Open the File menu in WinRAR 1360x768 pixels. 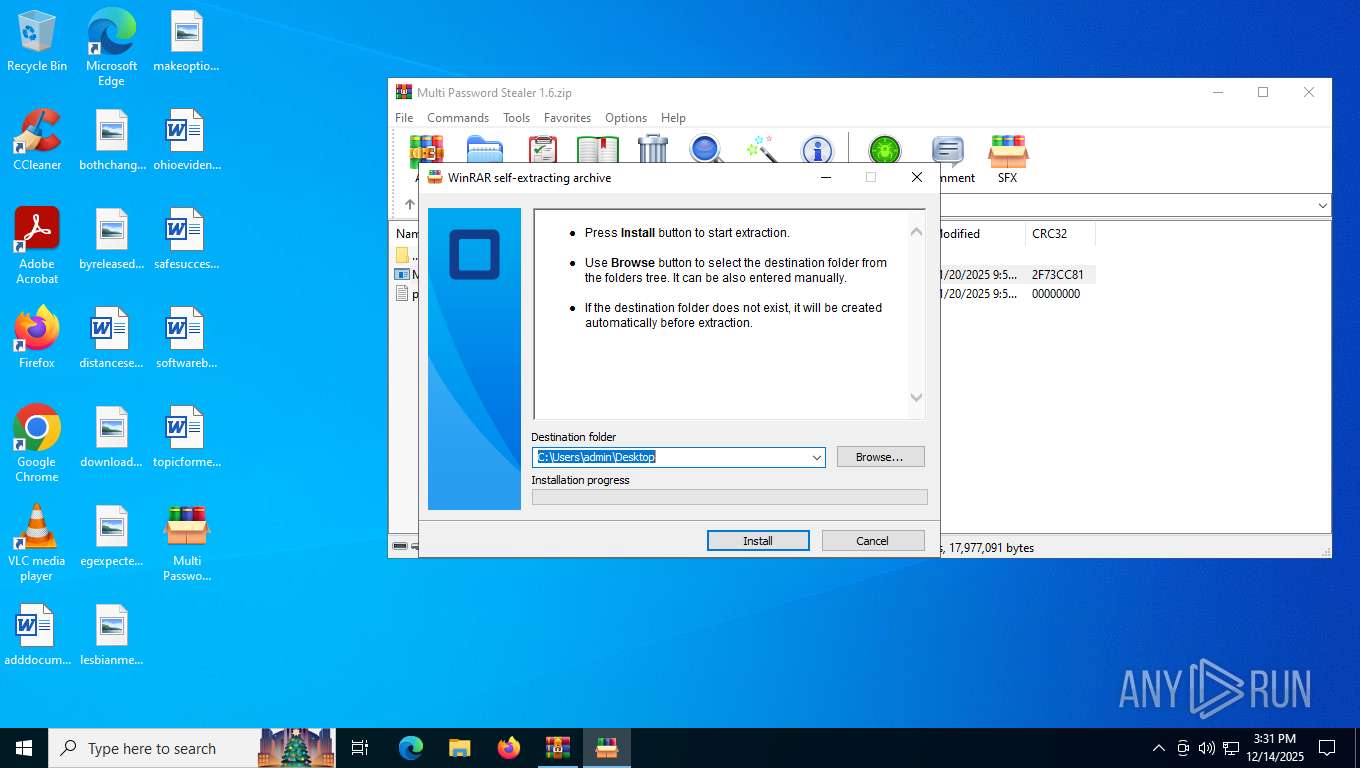pyautogui.click(x=404, y=118)
